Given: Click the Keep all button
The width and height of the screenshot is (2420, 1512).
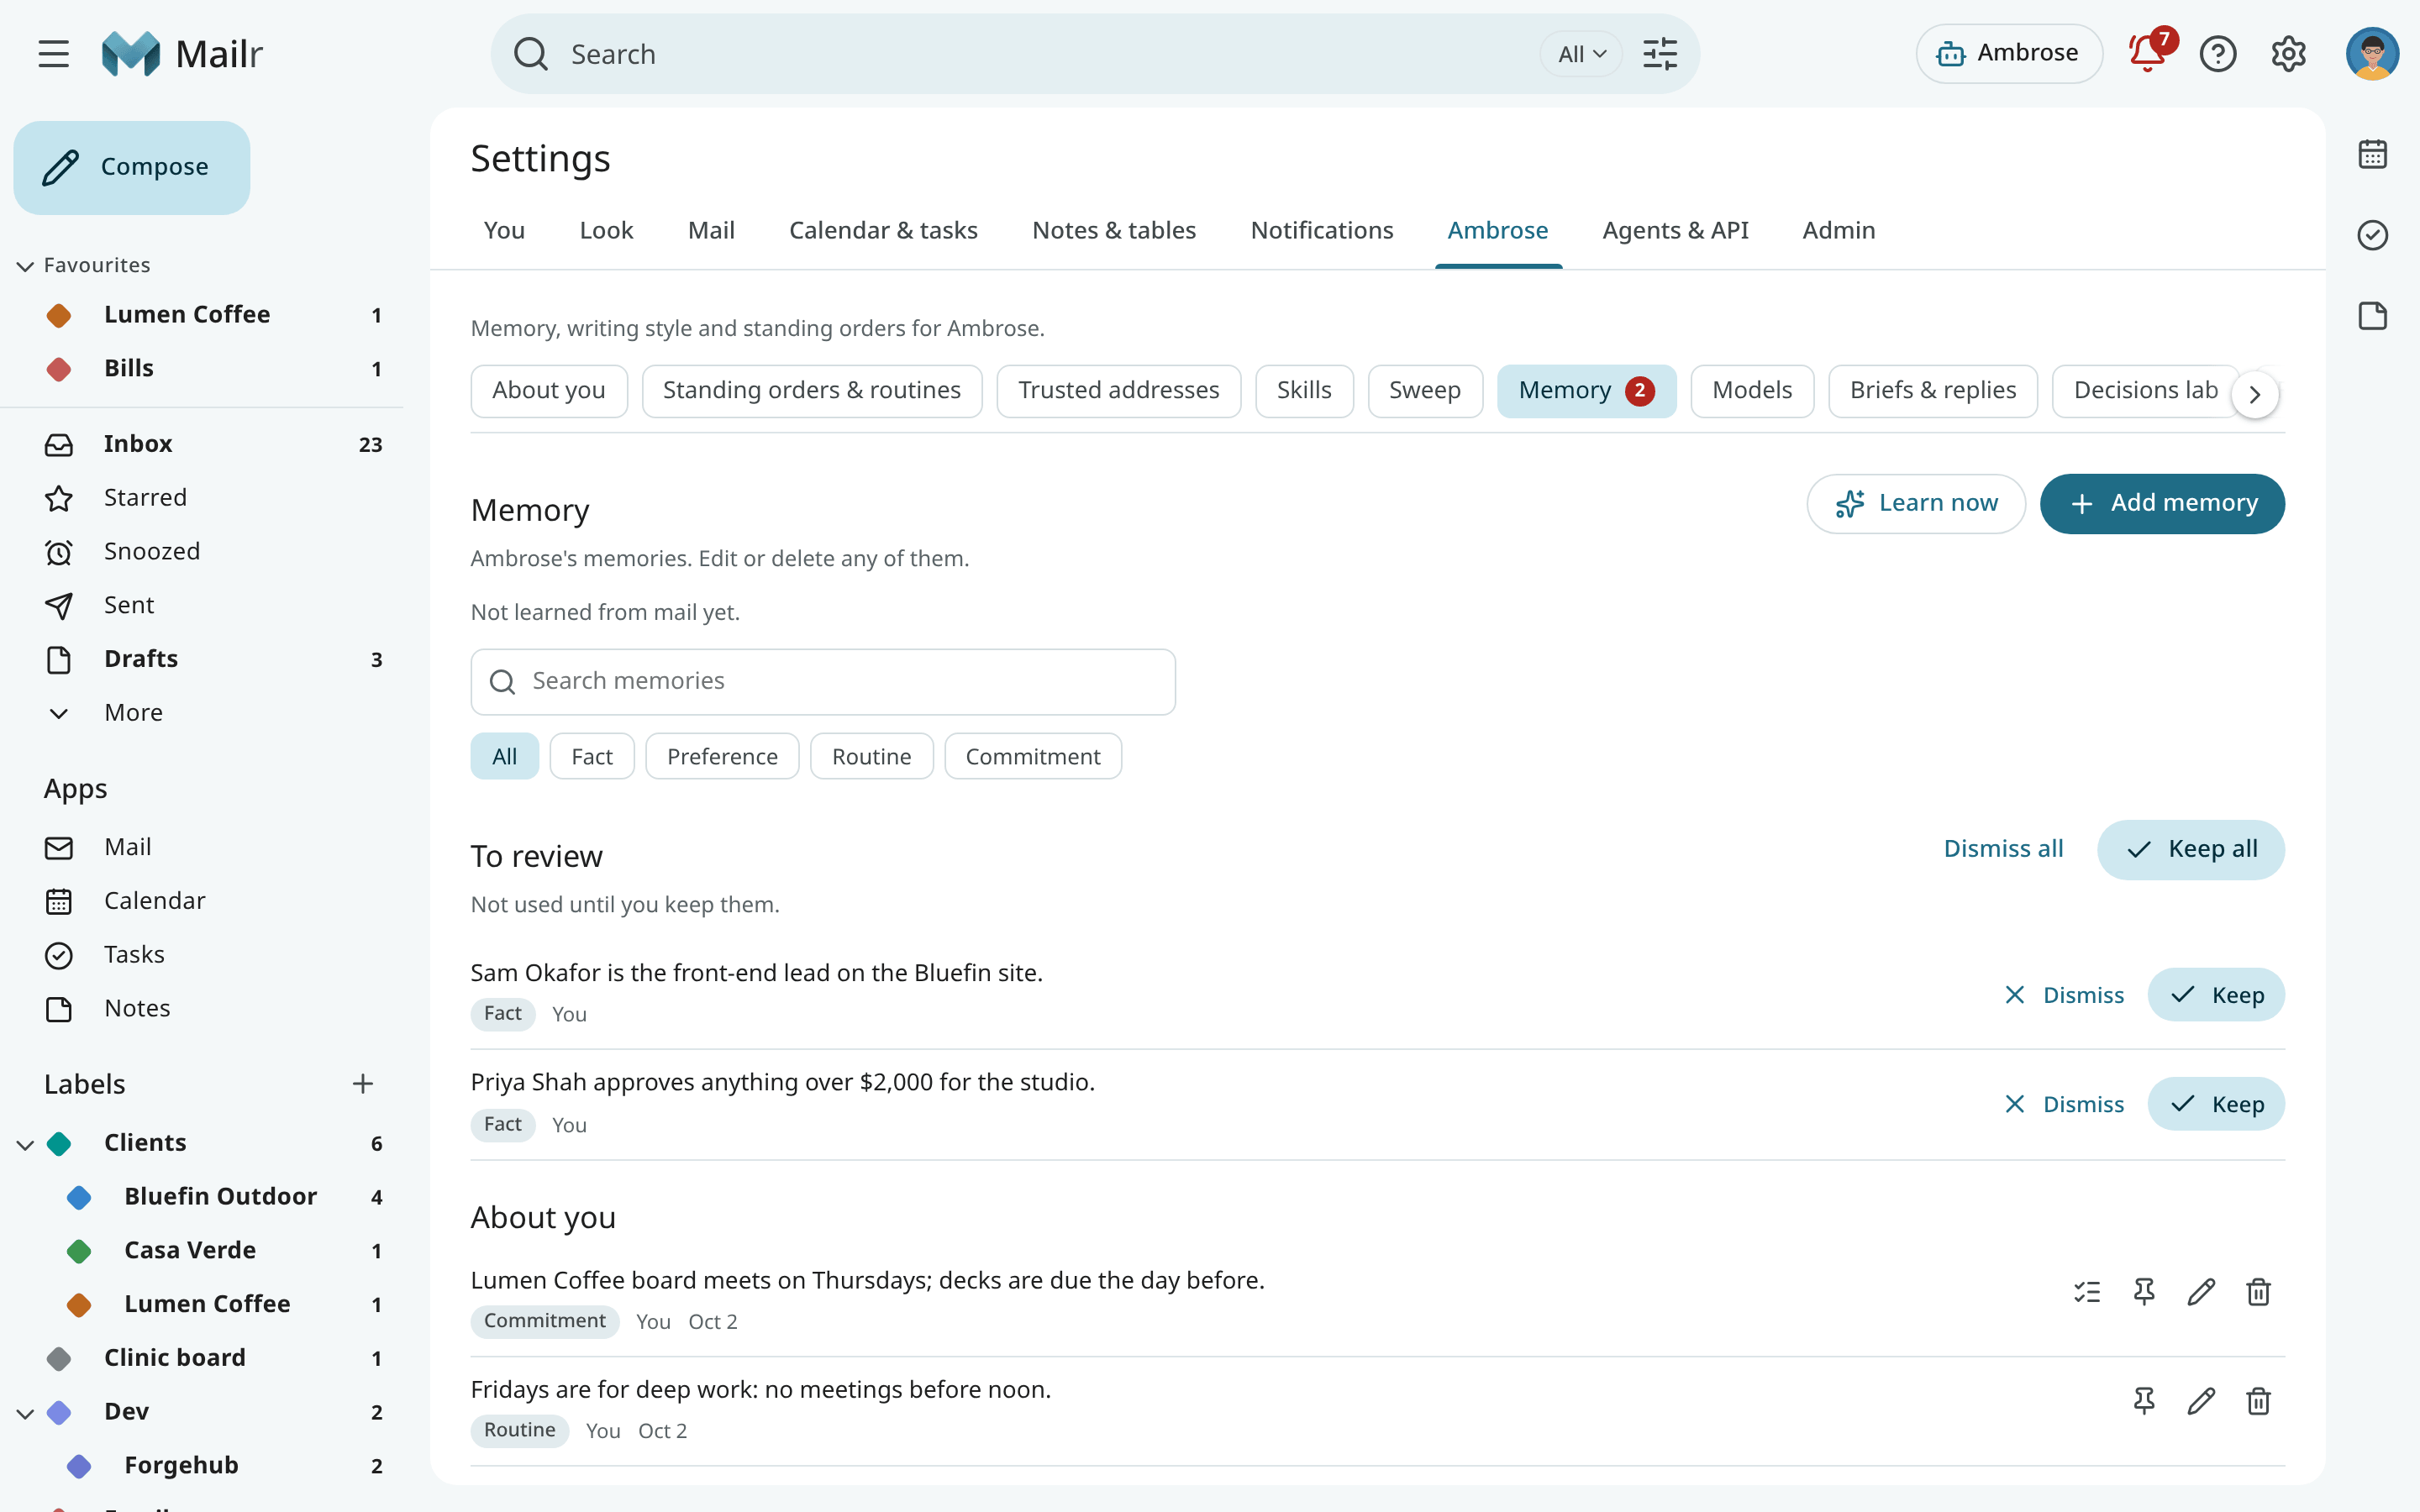Looking at the screenshot, I should (2191, 849).
